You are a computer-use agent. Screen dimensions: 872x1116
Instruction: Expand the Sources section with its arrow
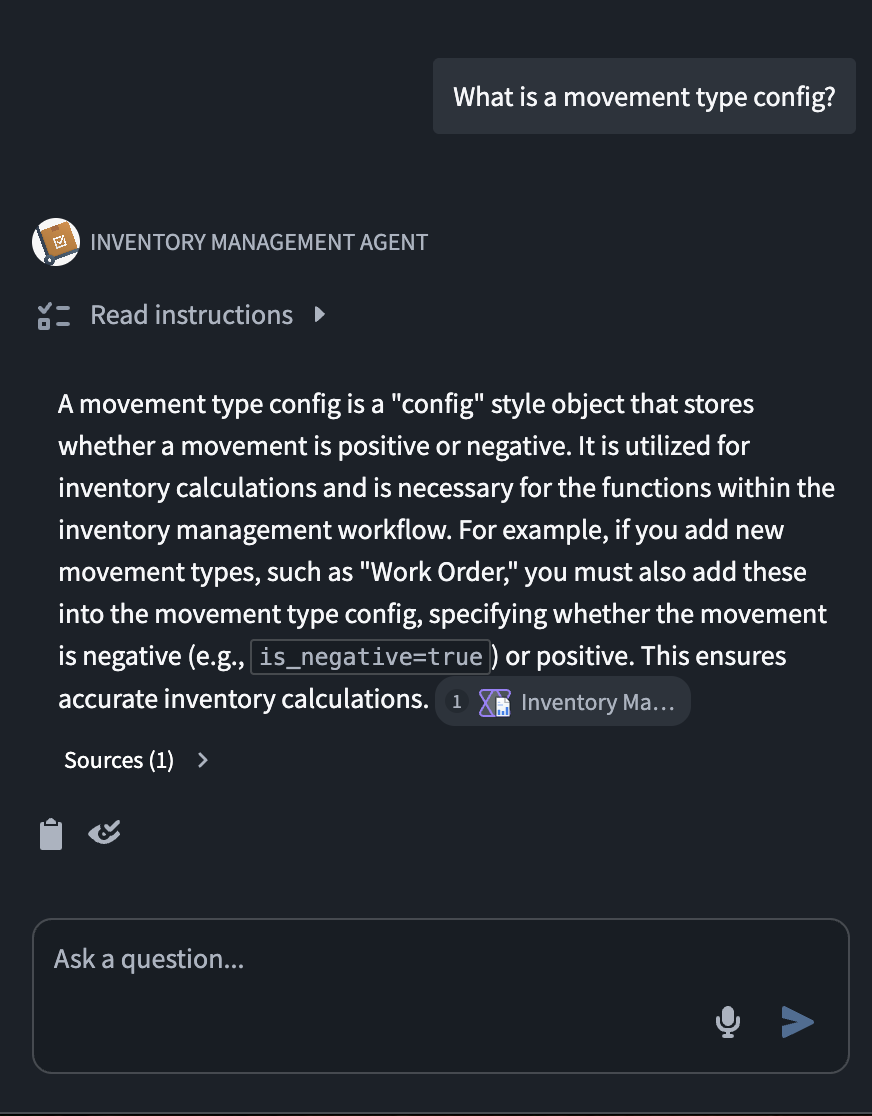[203, 760]
